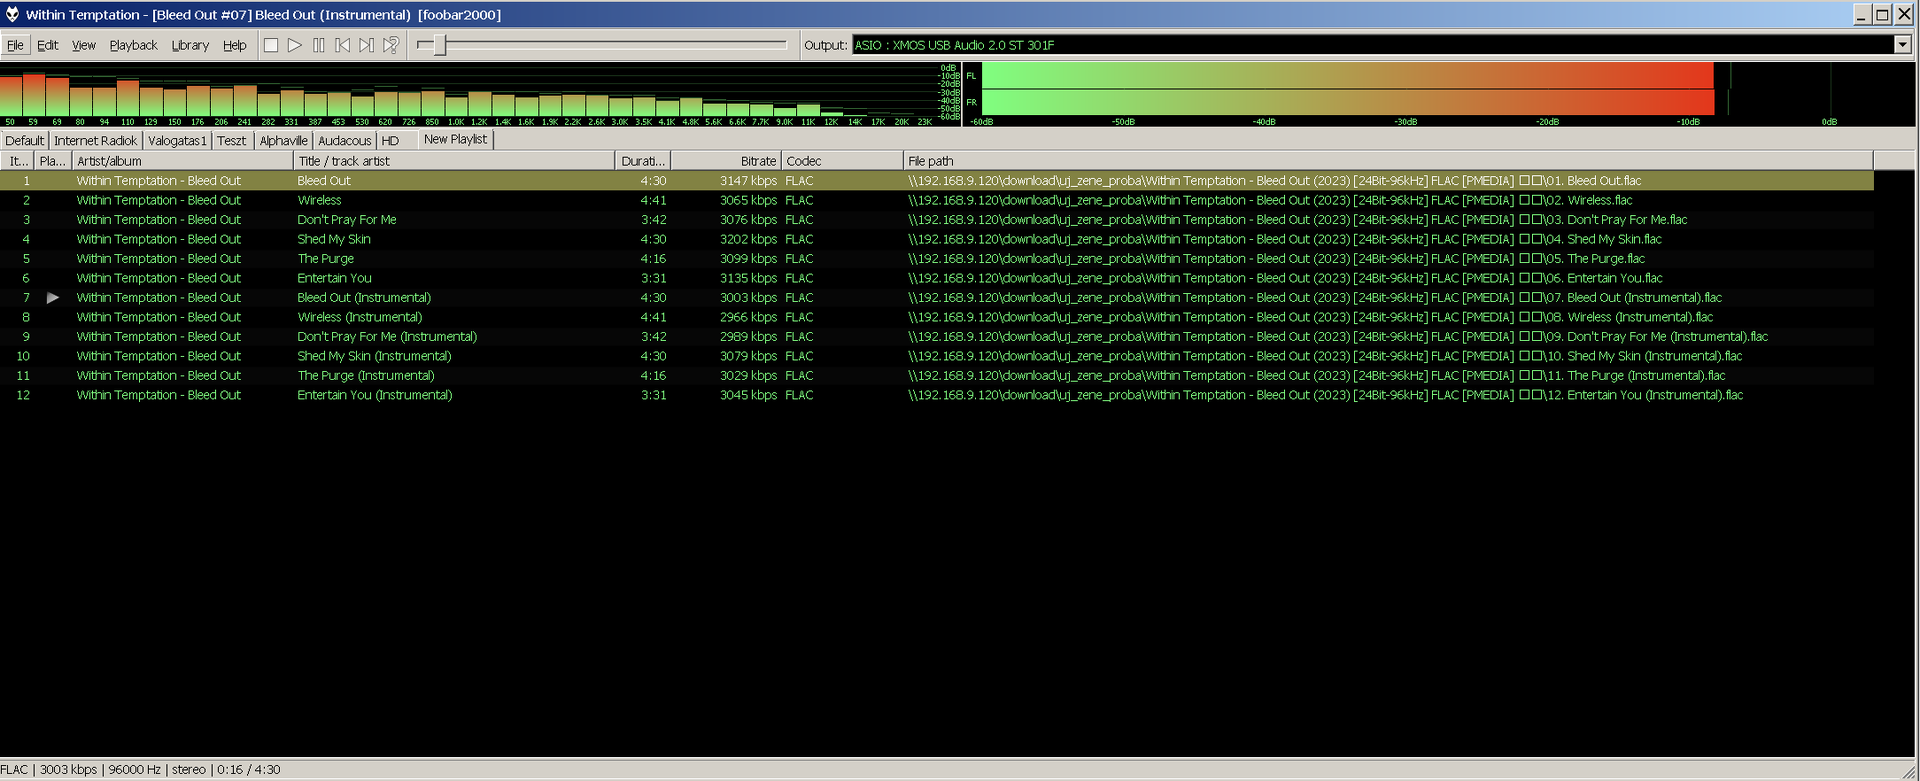The width and height of the screenshot is (1920, 781).
Task: Maximize the foobar2000 window
Action: pyautogui.click(x=1881, y=14)
